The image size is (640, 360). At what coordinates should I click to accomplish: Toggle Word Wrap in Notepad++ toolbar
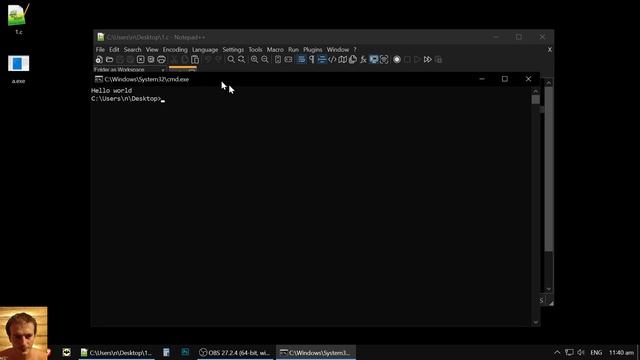[301, 60]
